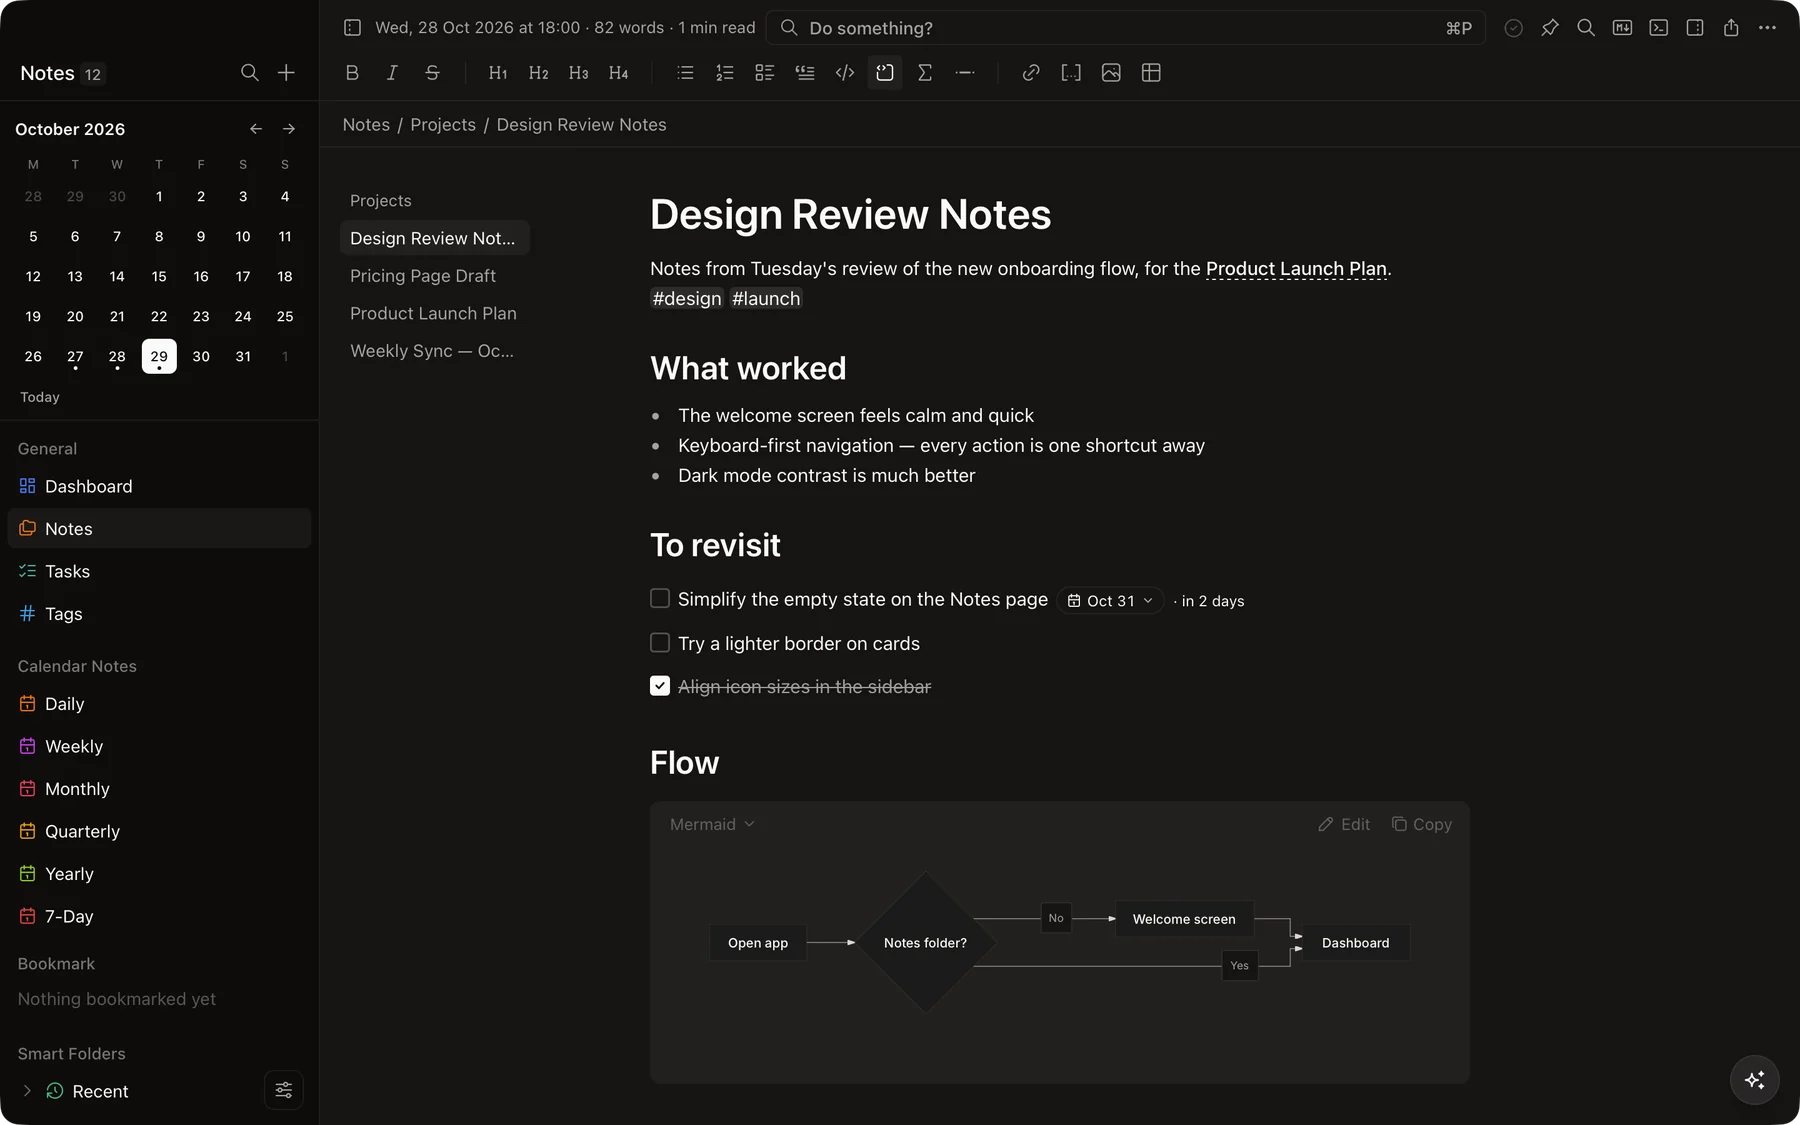The height and width of the screenshot is (1125, 1800).
Task: Switch to Markdown view with the M↓ icon
Action: [x=1622, y=28]
